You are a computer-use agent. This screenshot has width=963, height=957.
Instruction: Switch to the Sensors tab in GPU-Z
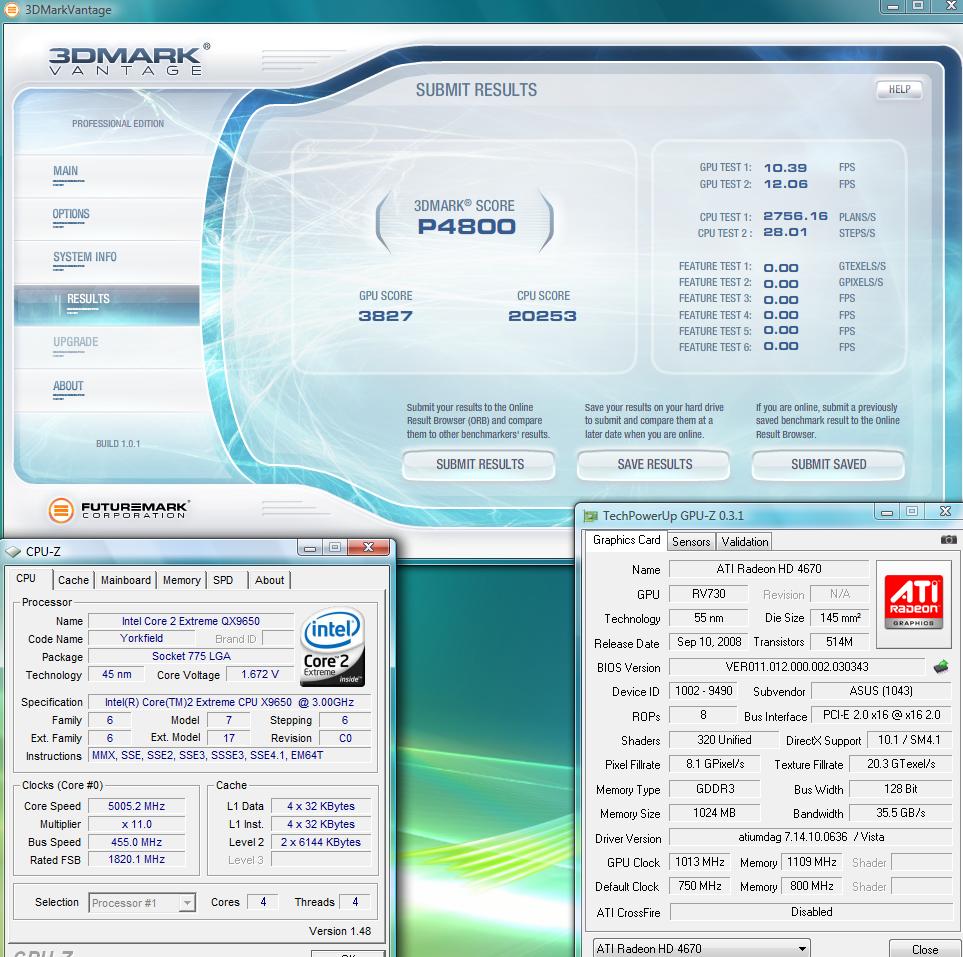691,542
